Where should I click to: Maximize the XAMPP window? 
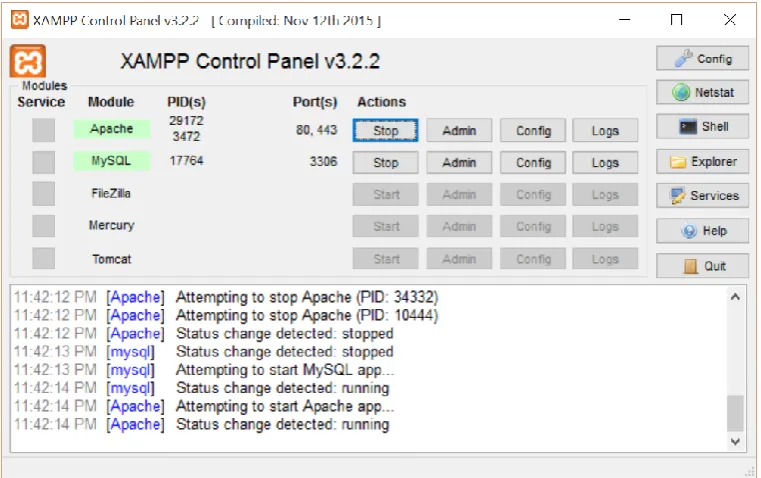tap(676, 20)
